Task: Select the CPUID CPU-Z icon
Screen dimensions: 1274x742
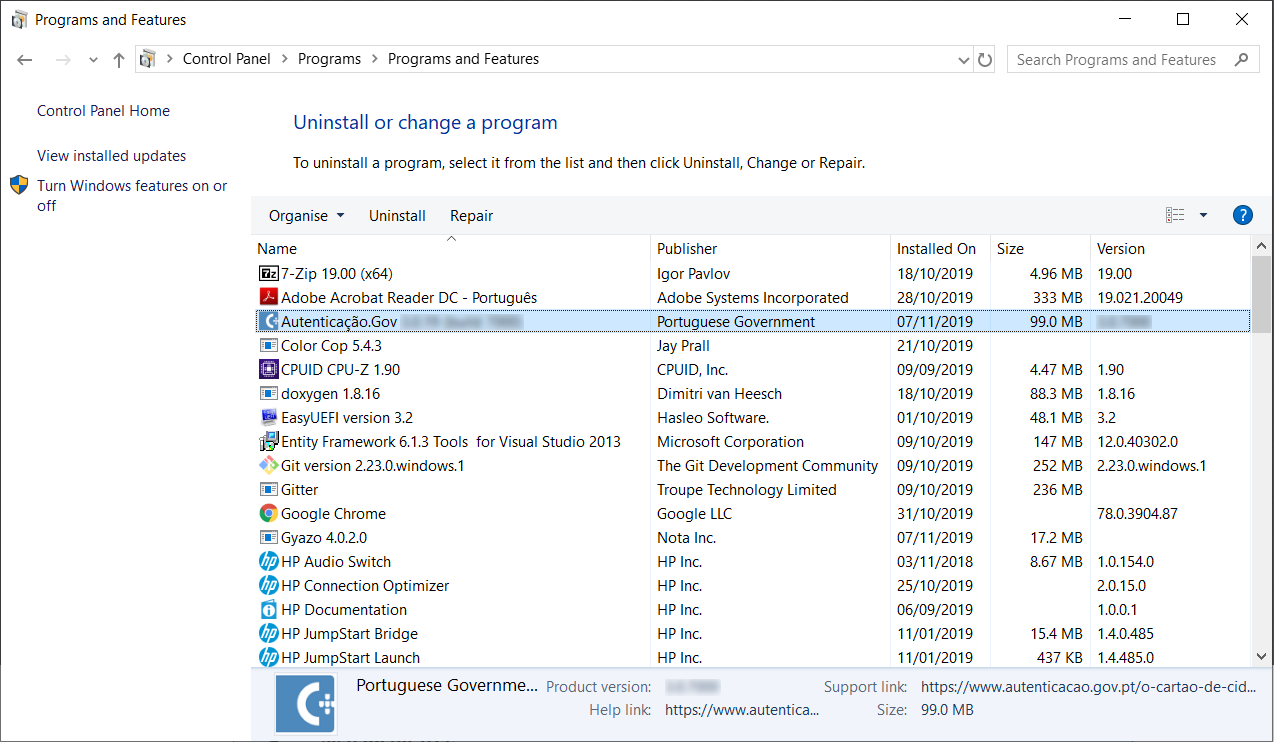Action: pos(268,370)
